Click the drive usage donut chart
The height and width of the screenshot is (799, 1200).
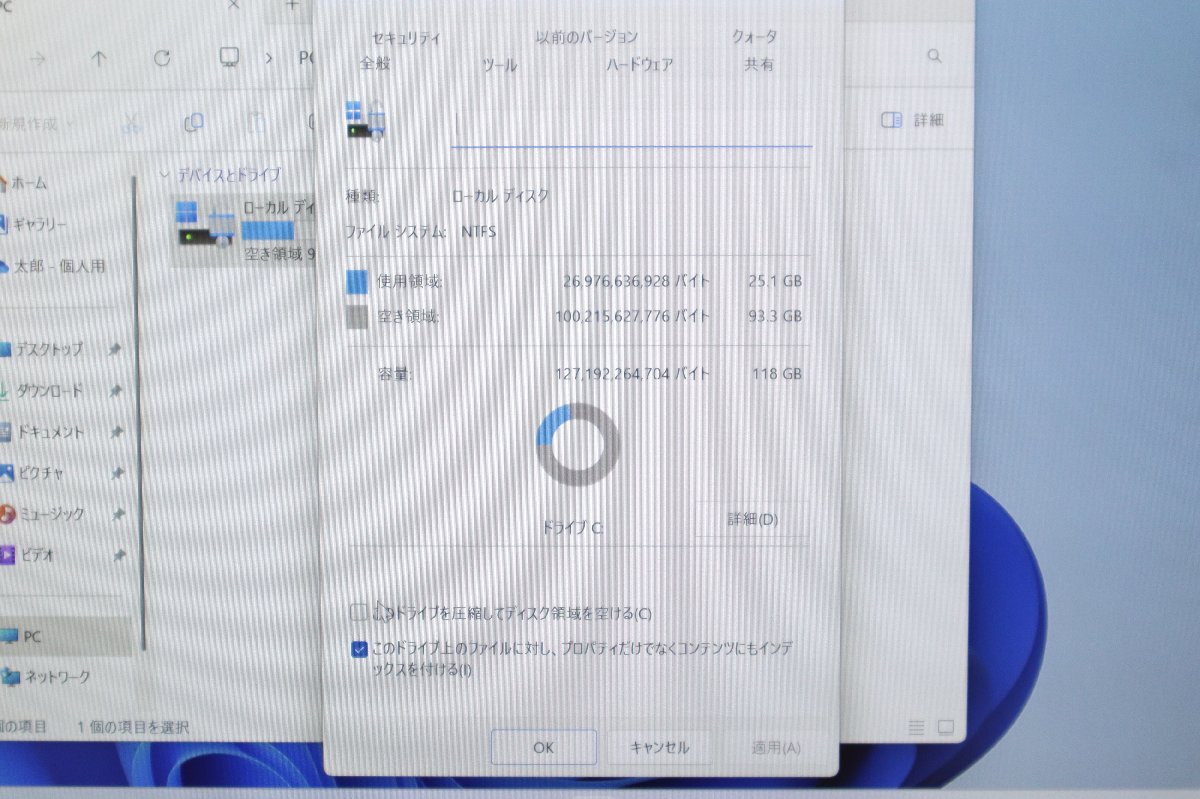coord(578,444)
